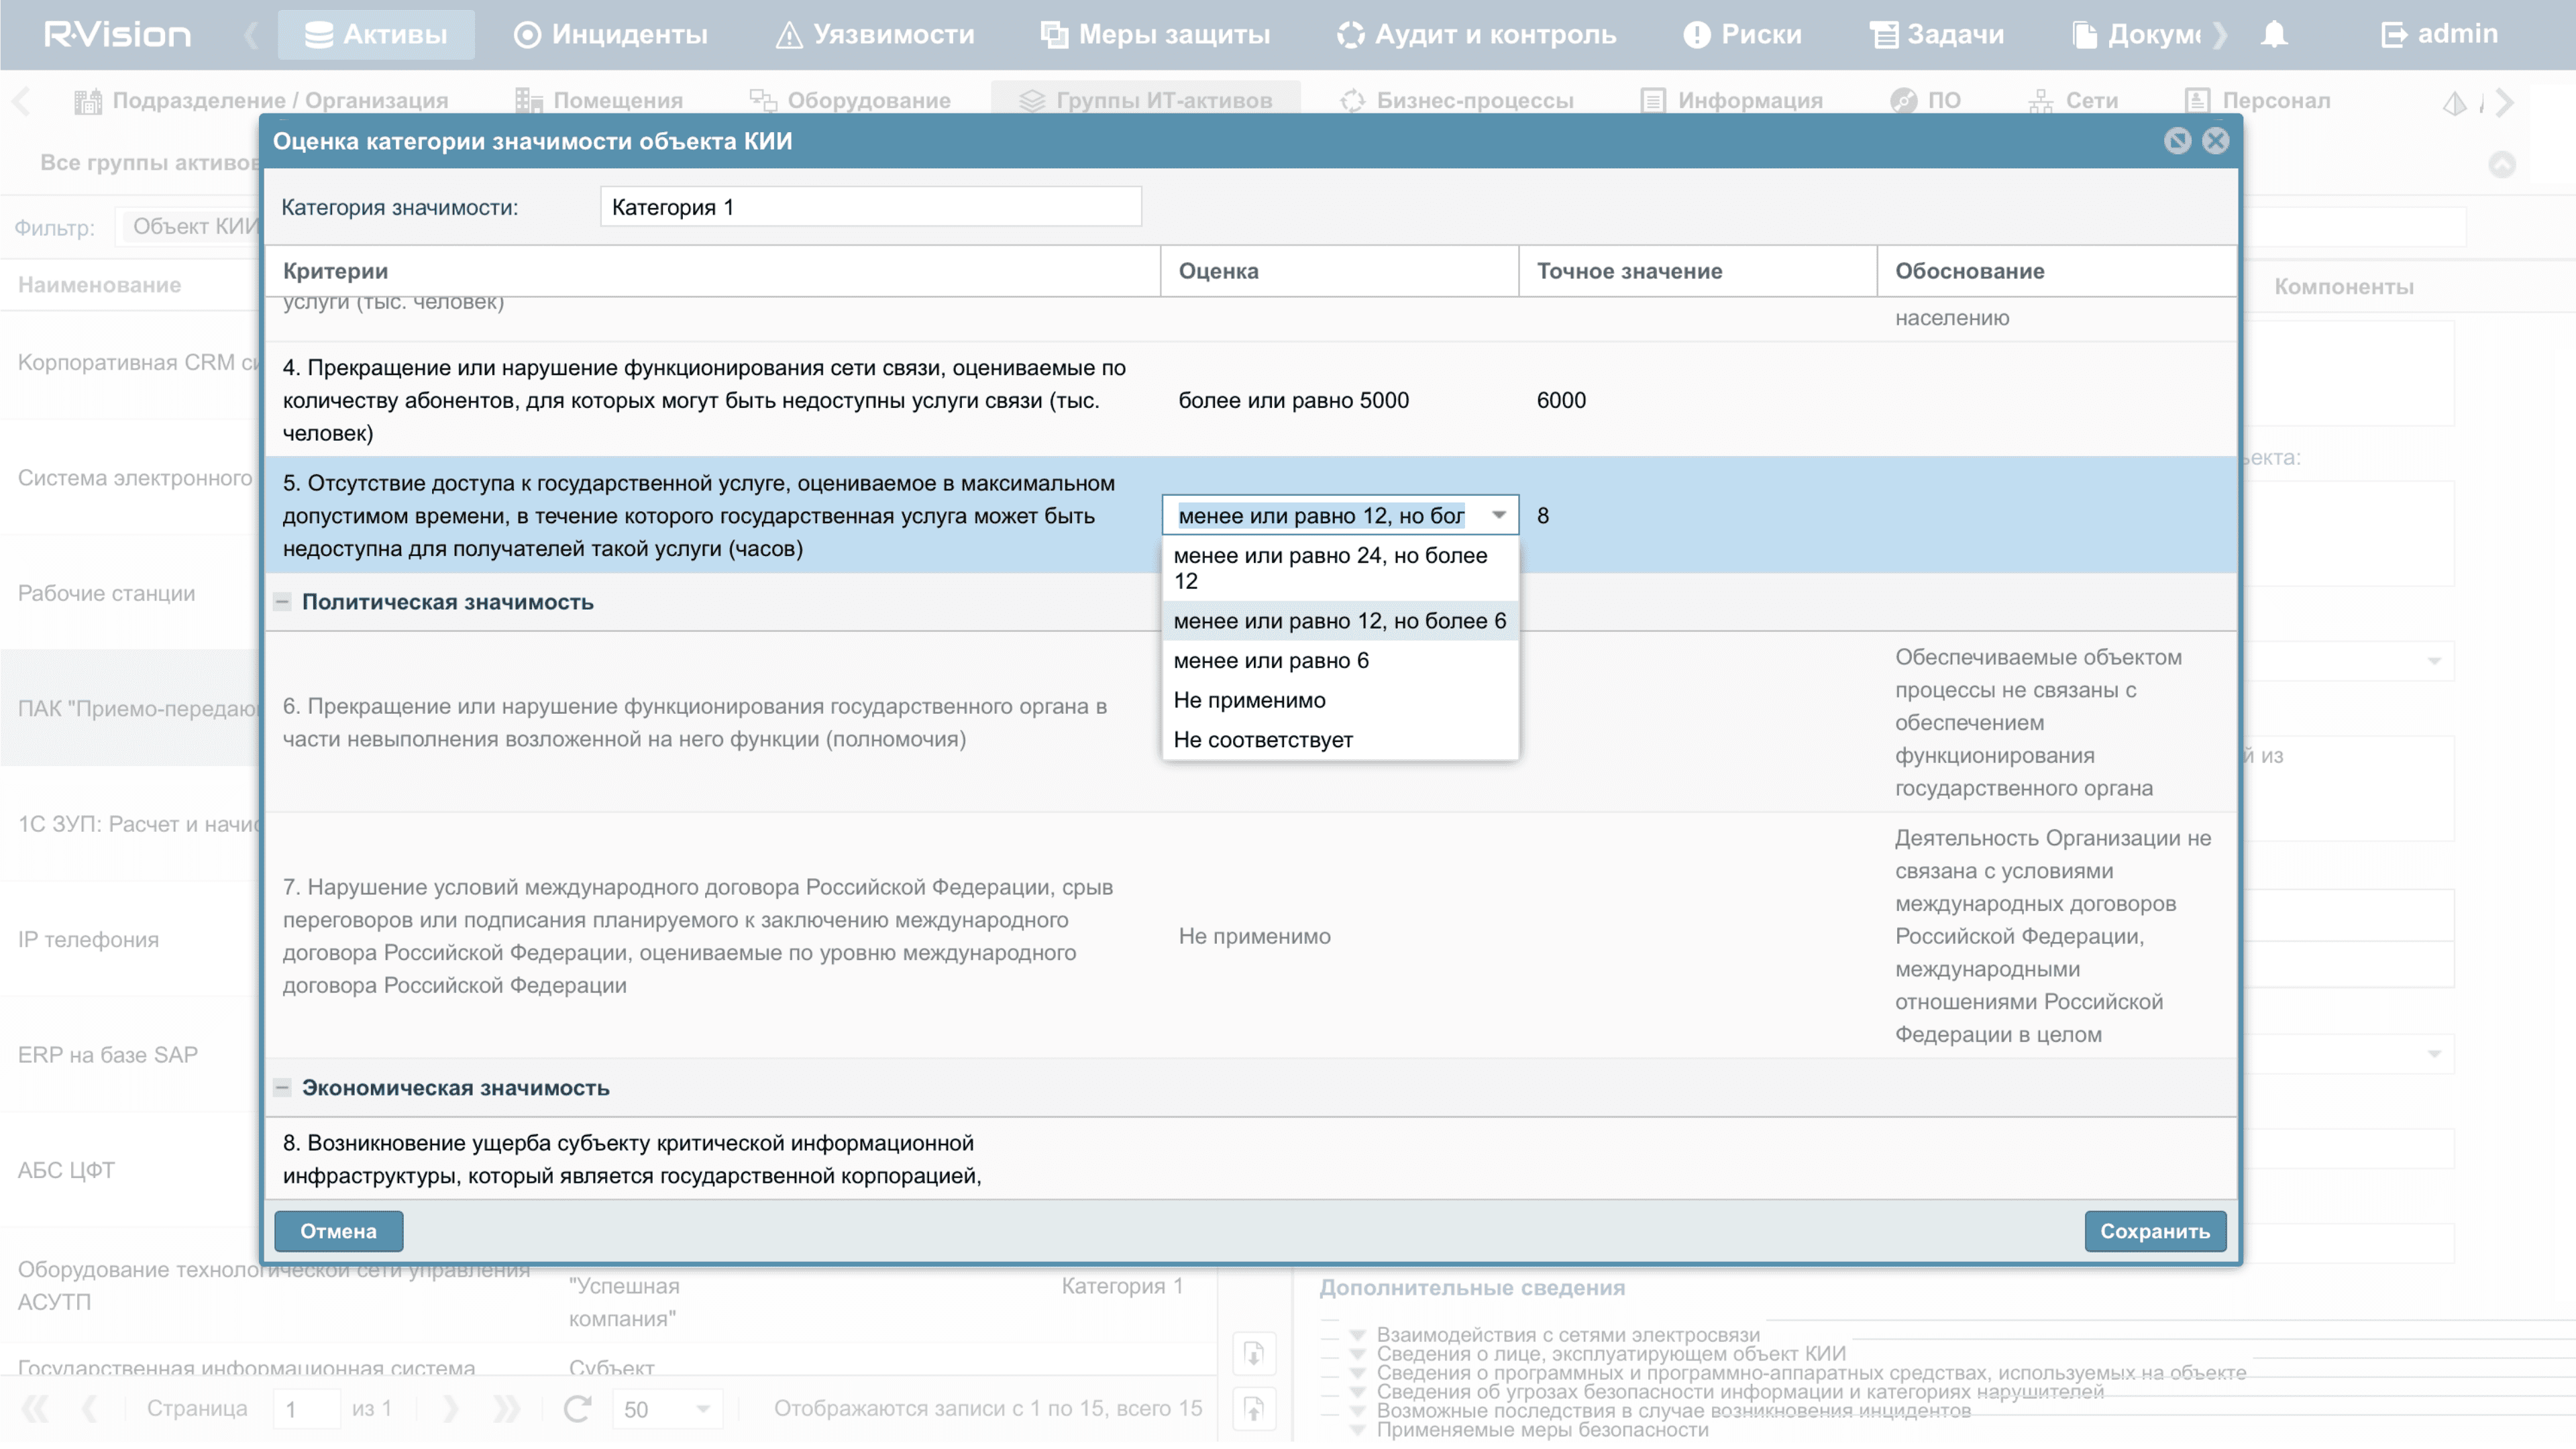The width and height of the screenshot is (2576, 1449).
Task: Select the IP телефония row
Action: point(130,939)
